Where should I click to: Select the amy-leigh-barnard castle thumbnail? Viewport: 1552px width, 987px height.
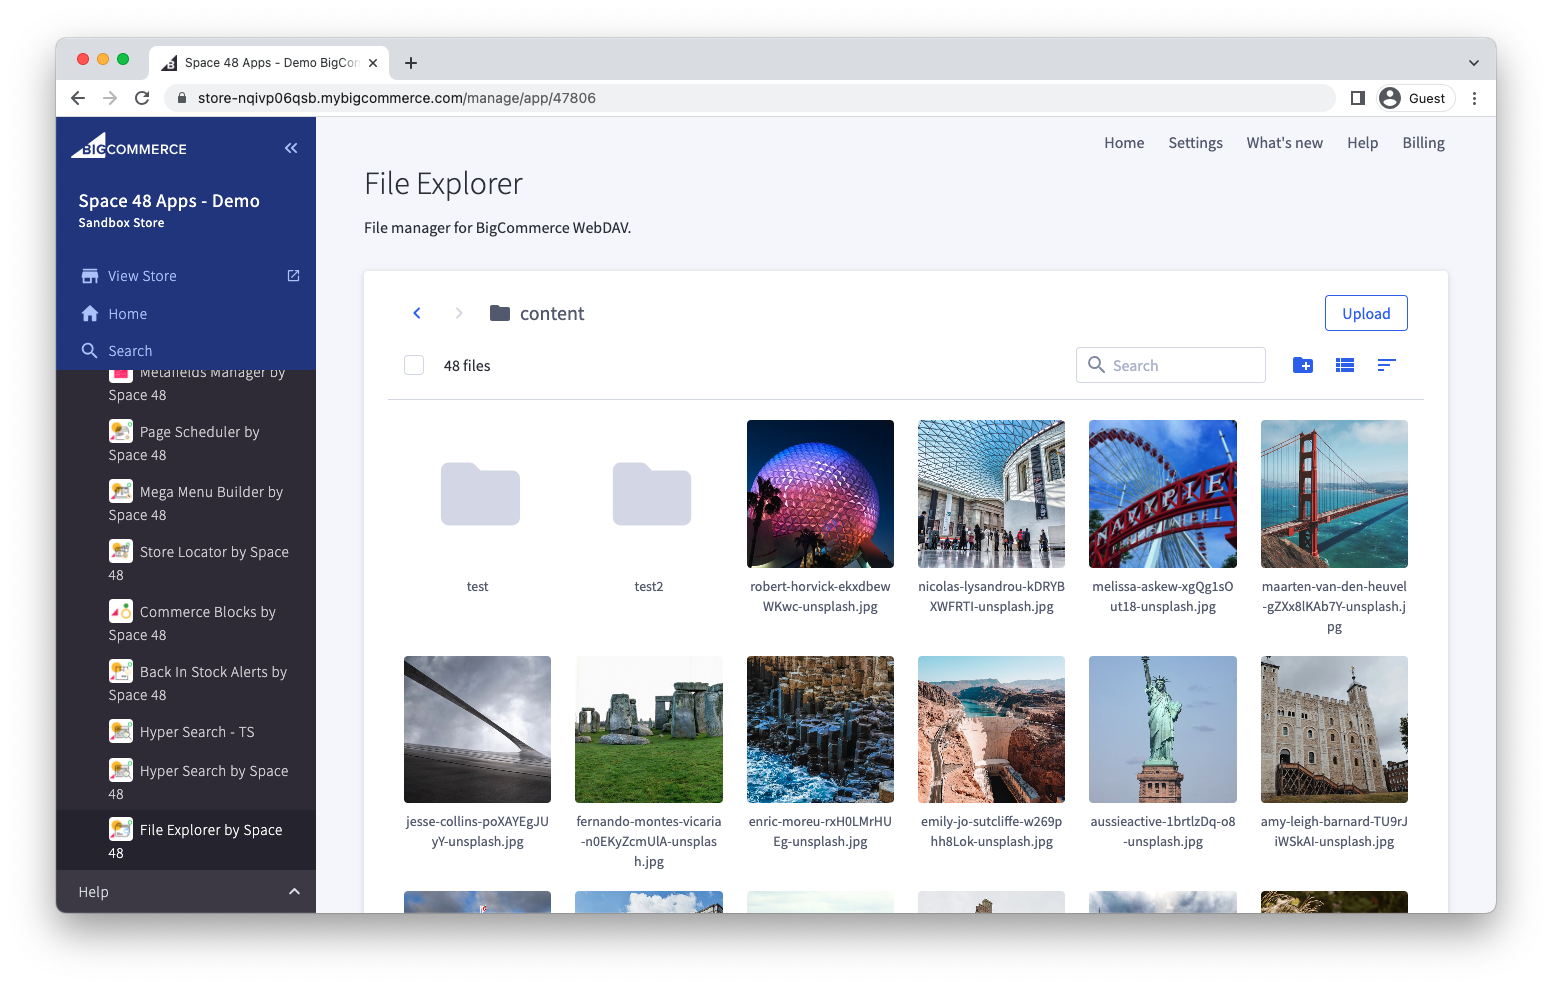click(1334, 729)
